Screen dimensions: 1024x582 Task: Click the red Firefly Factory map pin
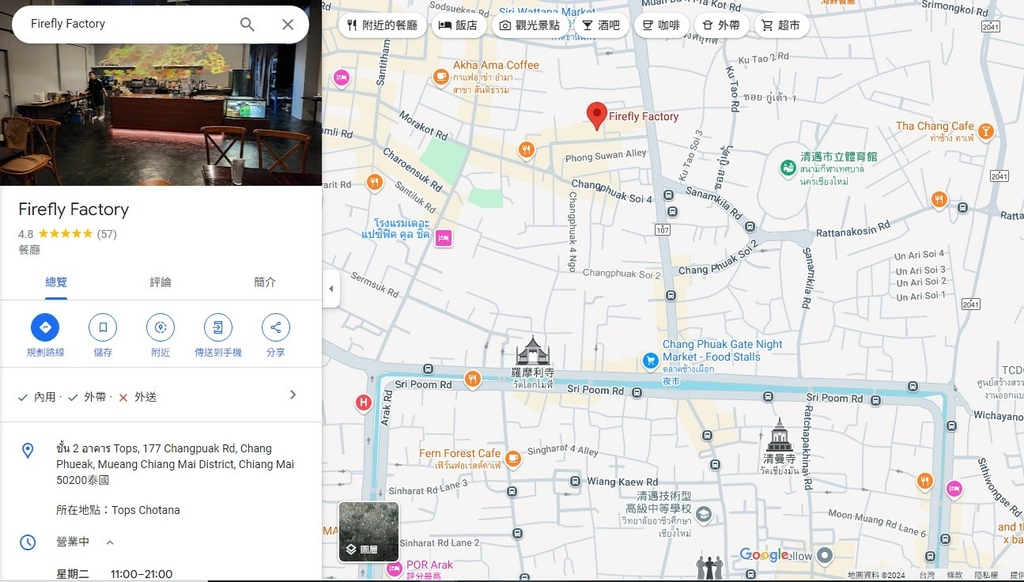[596, 116]
